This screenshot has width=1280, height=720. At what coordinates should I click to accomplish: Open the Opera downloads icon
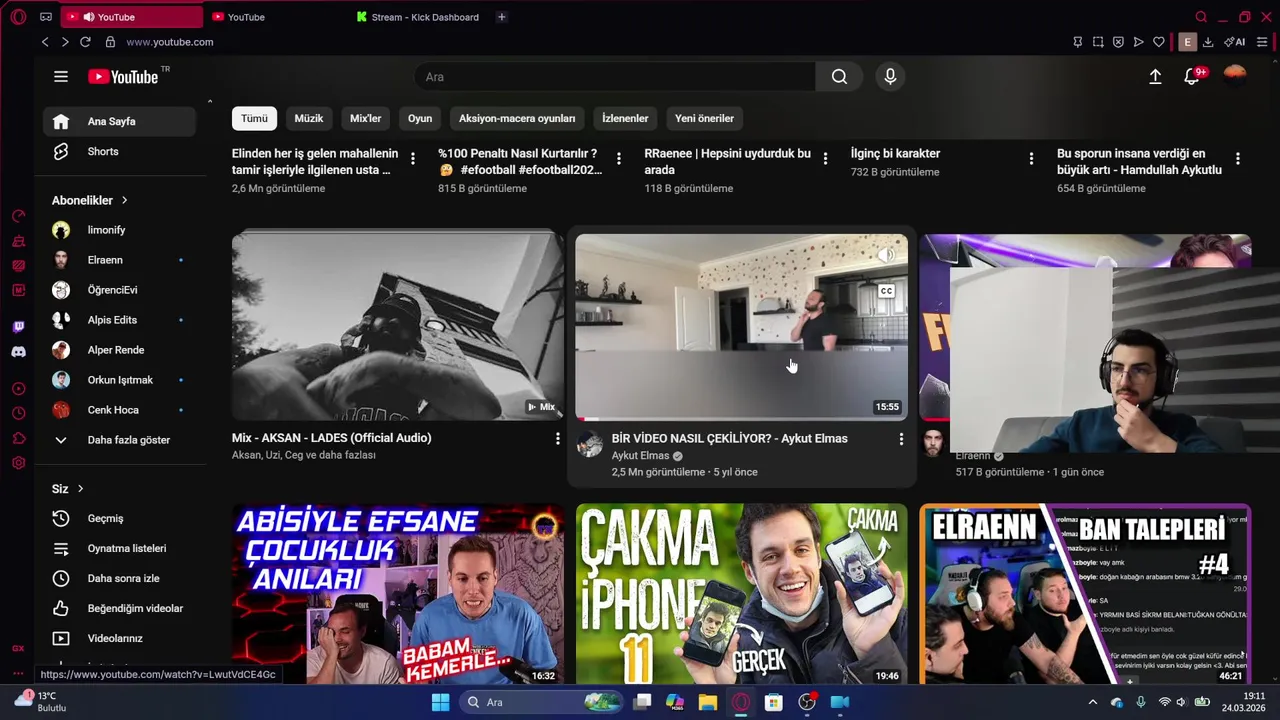coord(1208,42)
